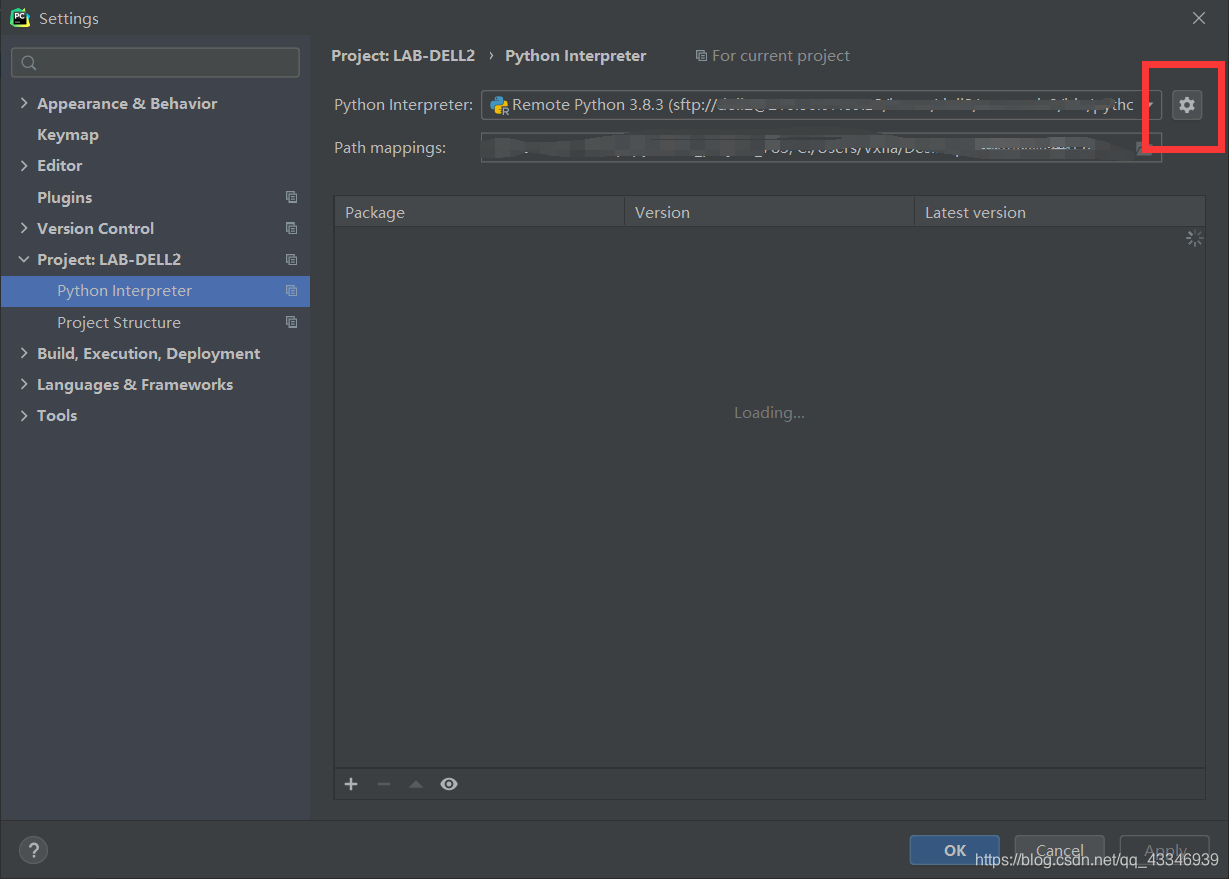The height and width of the screenshot is (879, 1229).
Task: Sort by Version column header
Action: pyautogui.click(x=770, y=212)
